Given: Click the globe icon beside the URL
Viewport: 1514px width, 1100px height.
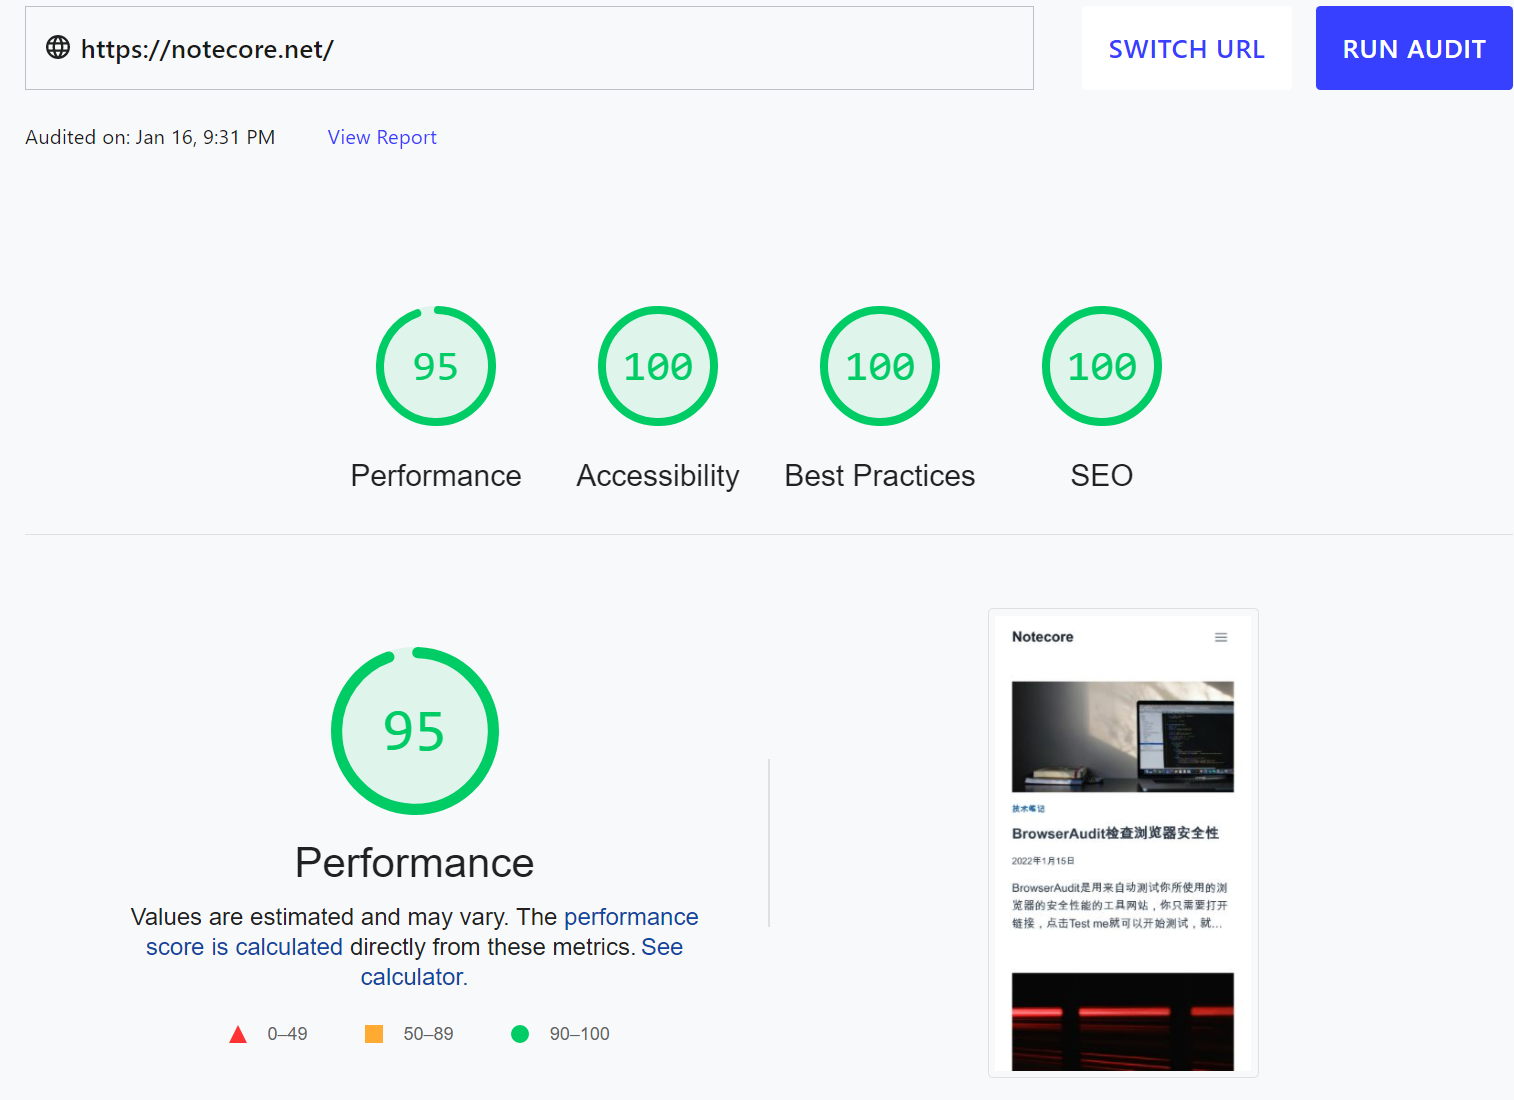Looking at the screenshot, I should [58, 48].
